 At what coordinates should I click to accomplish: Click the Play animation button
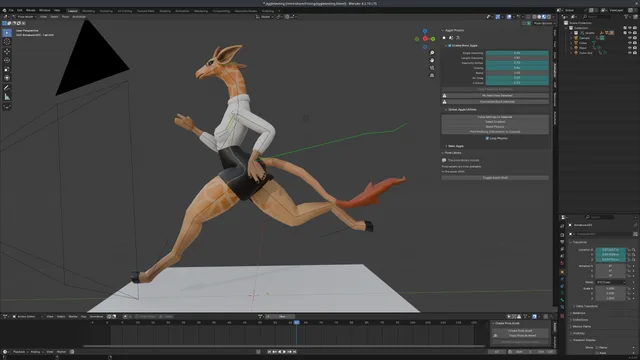[284, 351]
